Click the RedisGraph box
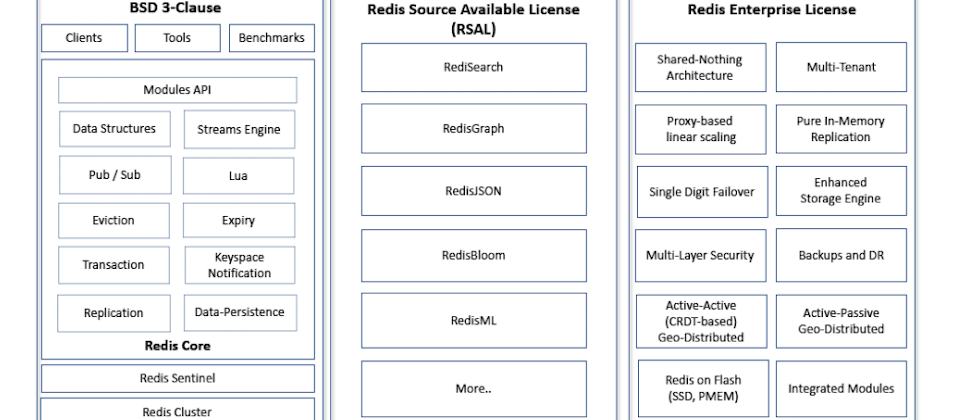Screen dimensions: 960x420 click(x=474, y=129)
